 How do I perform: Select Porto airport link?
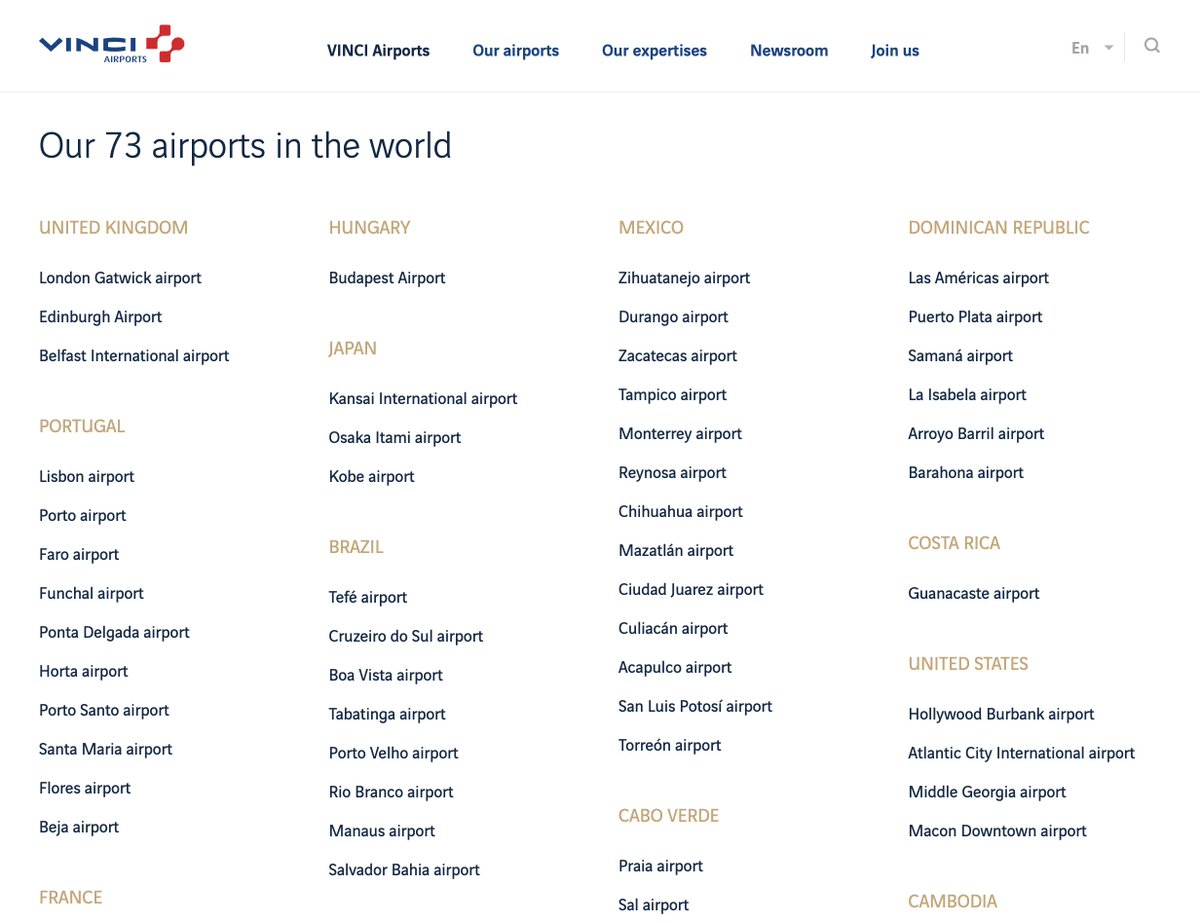coord(83,516)
